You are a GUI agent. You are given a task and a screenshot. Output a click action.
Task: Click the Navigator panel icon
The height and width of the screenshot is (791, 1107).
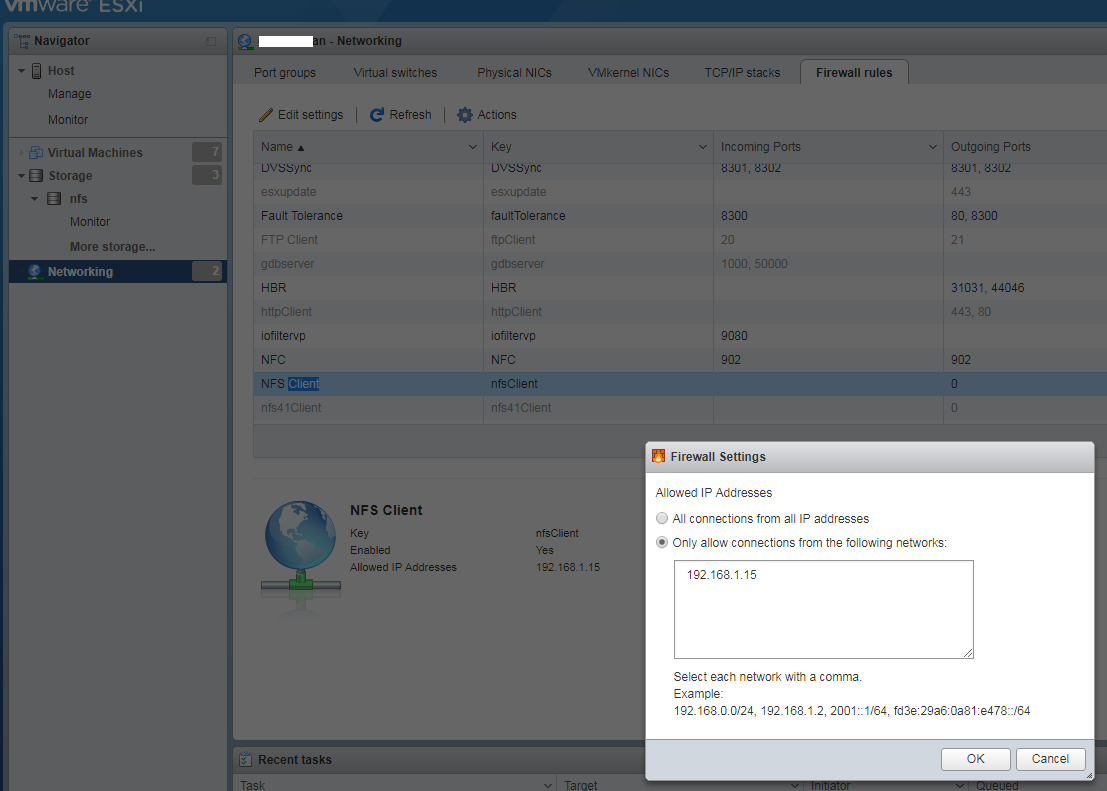pos(22,40)
